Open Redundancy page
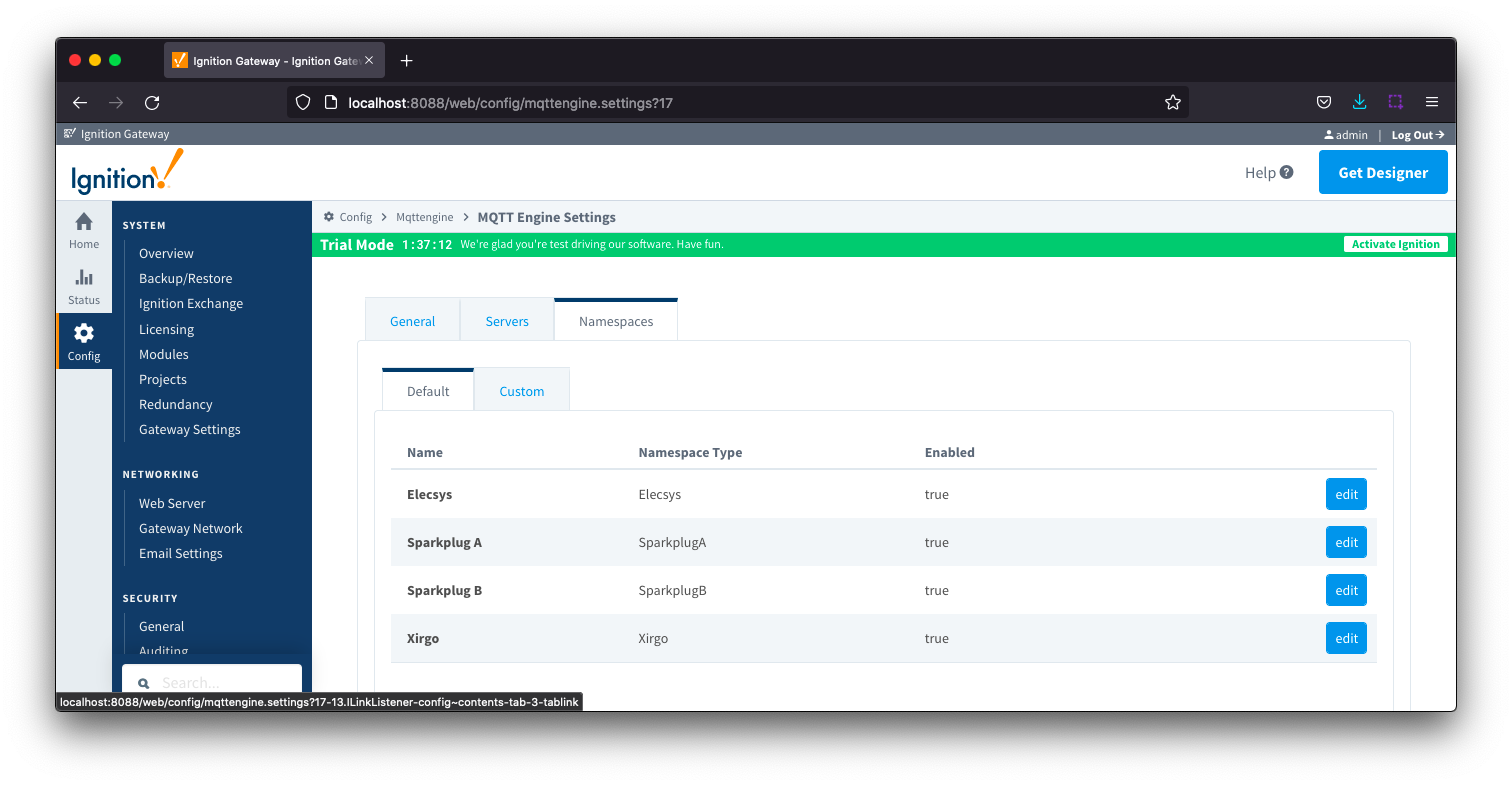 click(175, 404)
